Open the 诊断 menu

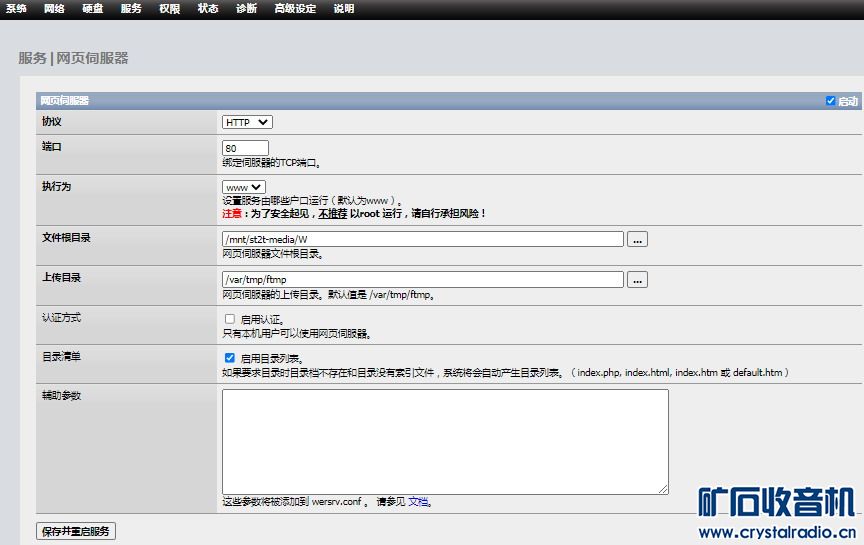(x=246, y=8)
